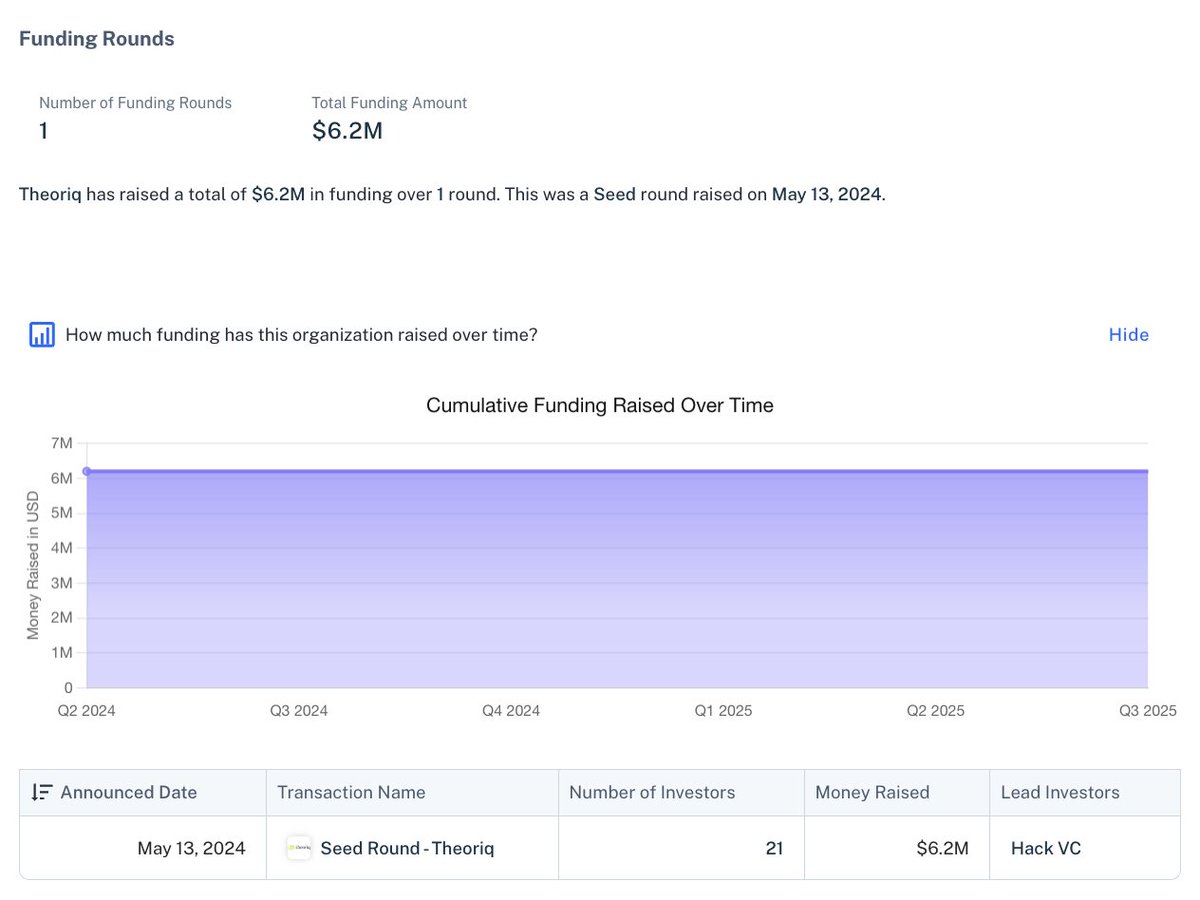Click the Cumulative Funding Raised Over Time title
This screenshot has width=1200, height=900.
pos(600,405)
